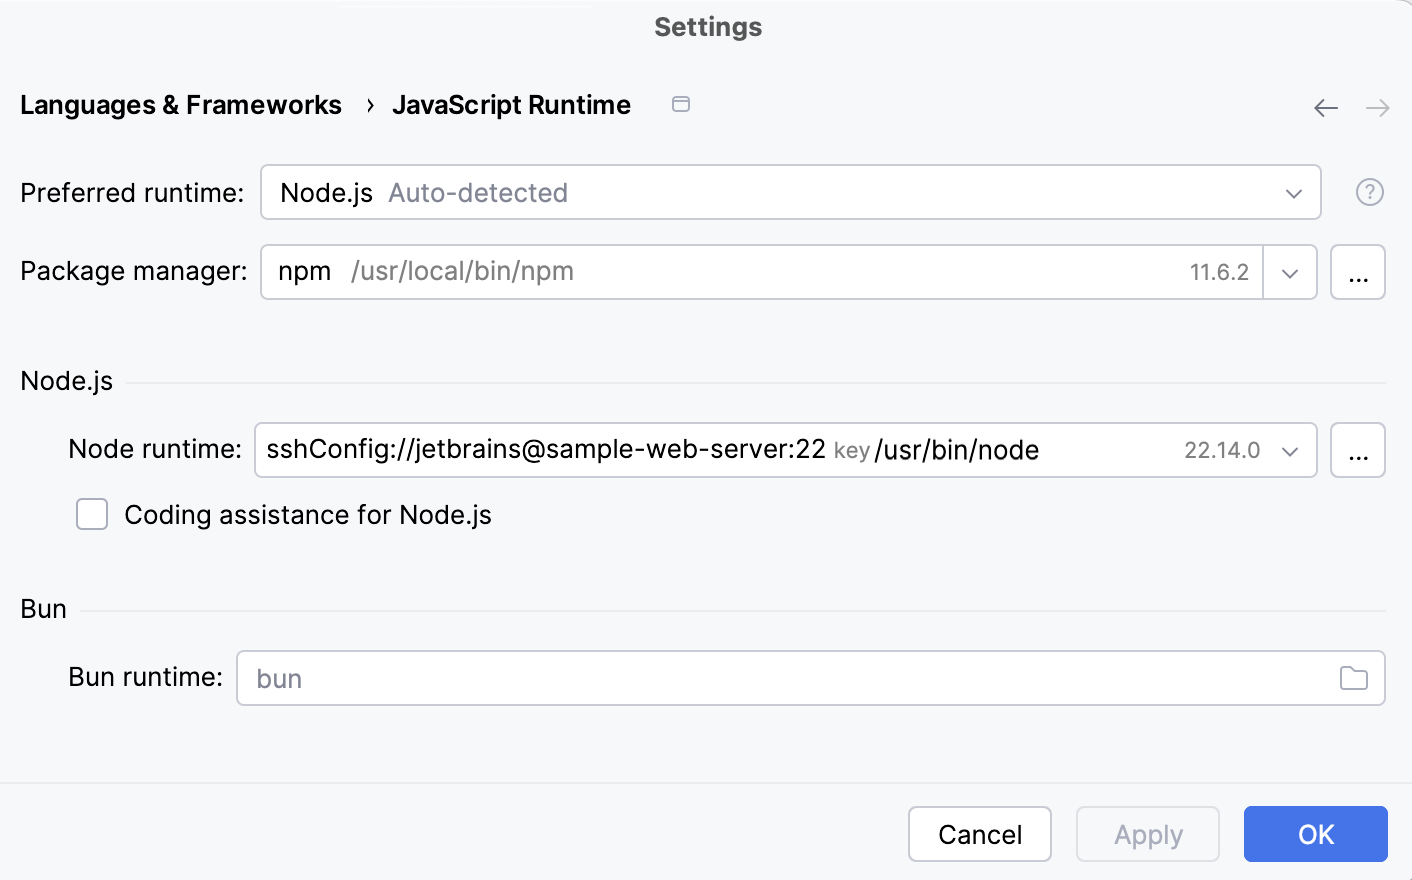Click the help question mark icon

(1370, 192)
